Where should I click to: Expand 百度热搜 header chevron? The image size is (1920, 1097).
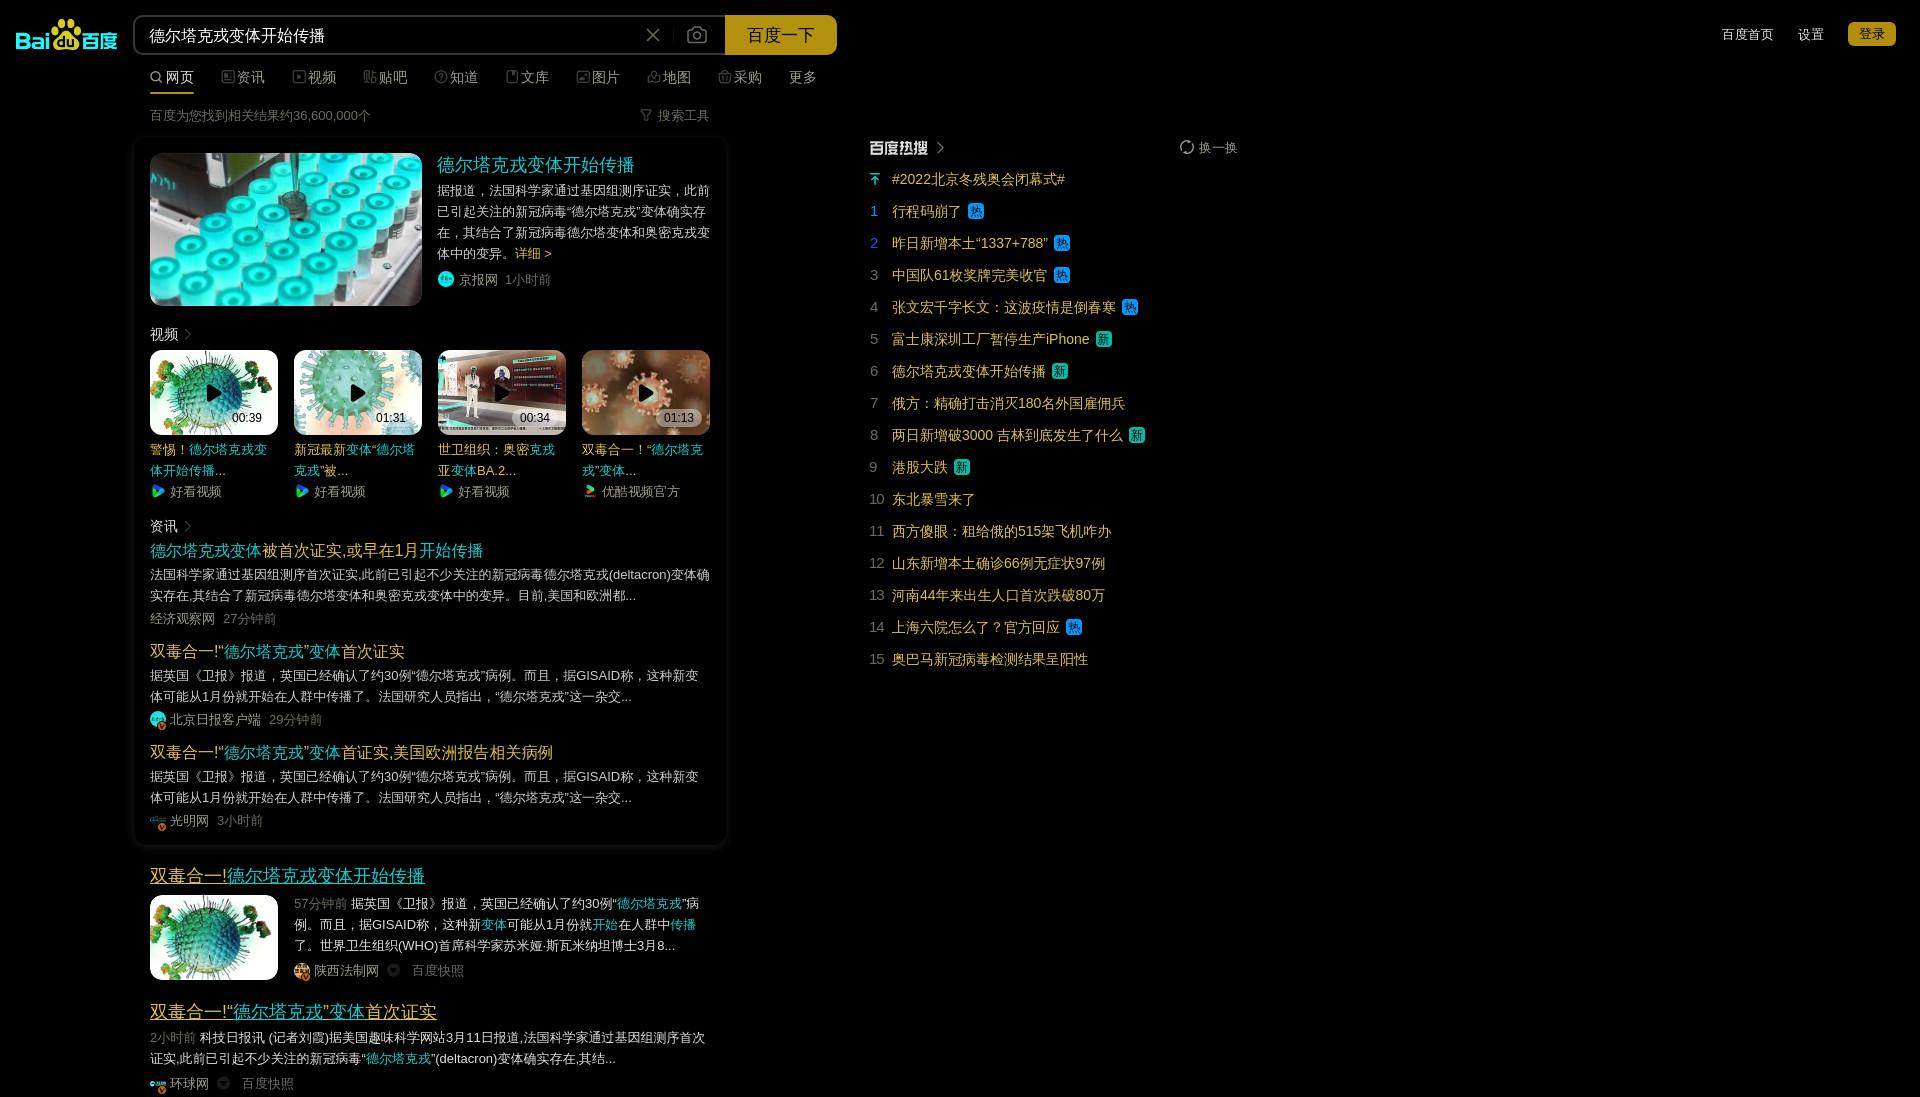coord(940,148)
